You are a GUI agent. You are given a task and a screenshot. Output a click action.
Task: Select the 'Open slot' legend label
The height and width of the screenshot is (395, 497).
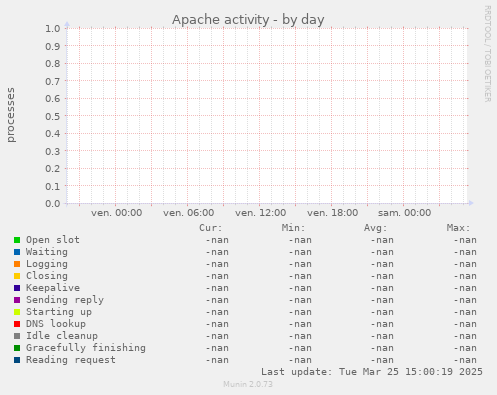pos(53,240)
